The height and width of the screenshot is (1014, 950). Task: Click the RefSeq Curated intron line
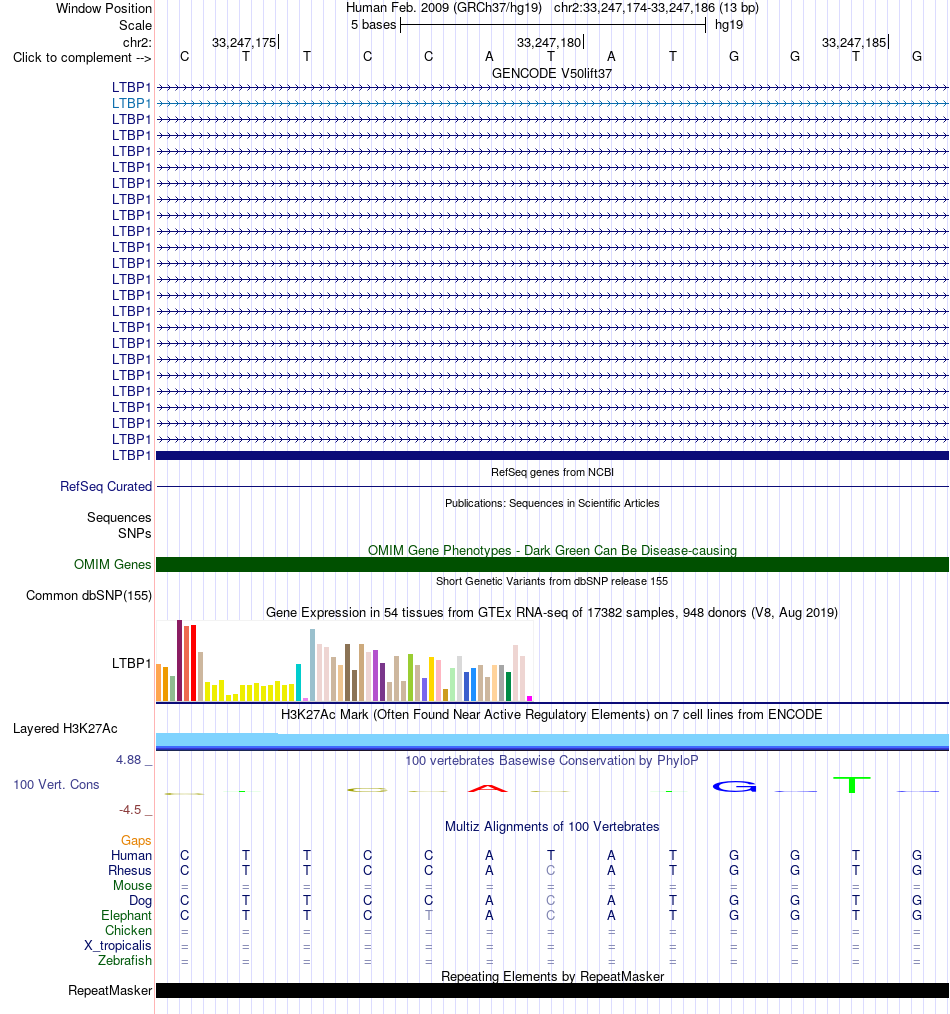click(552, 486)
